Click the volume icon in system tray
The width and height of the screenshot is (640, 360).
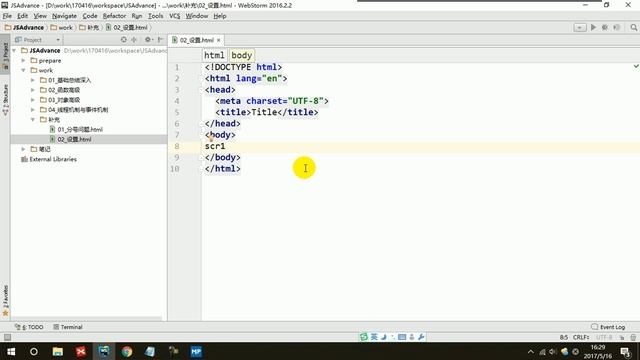(553, 351)
